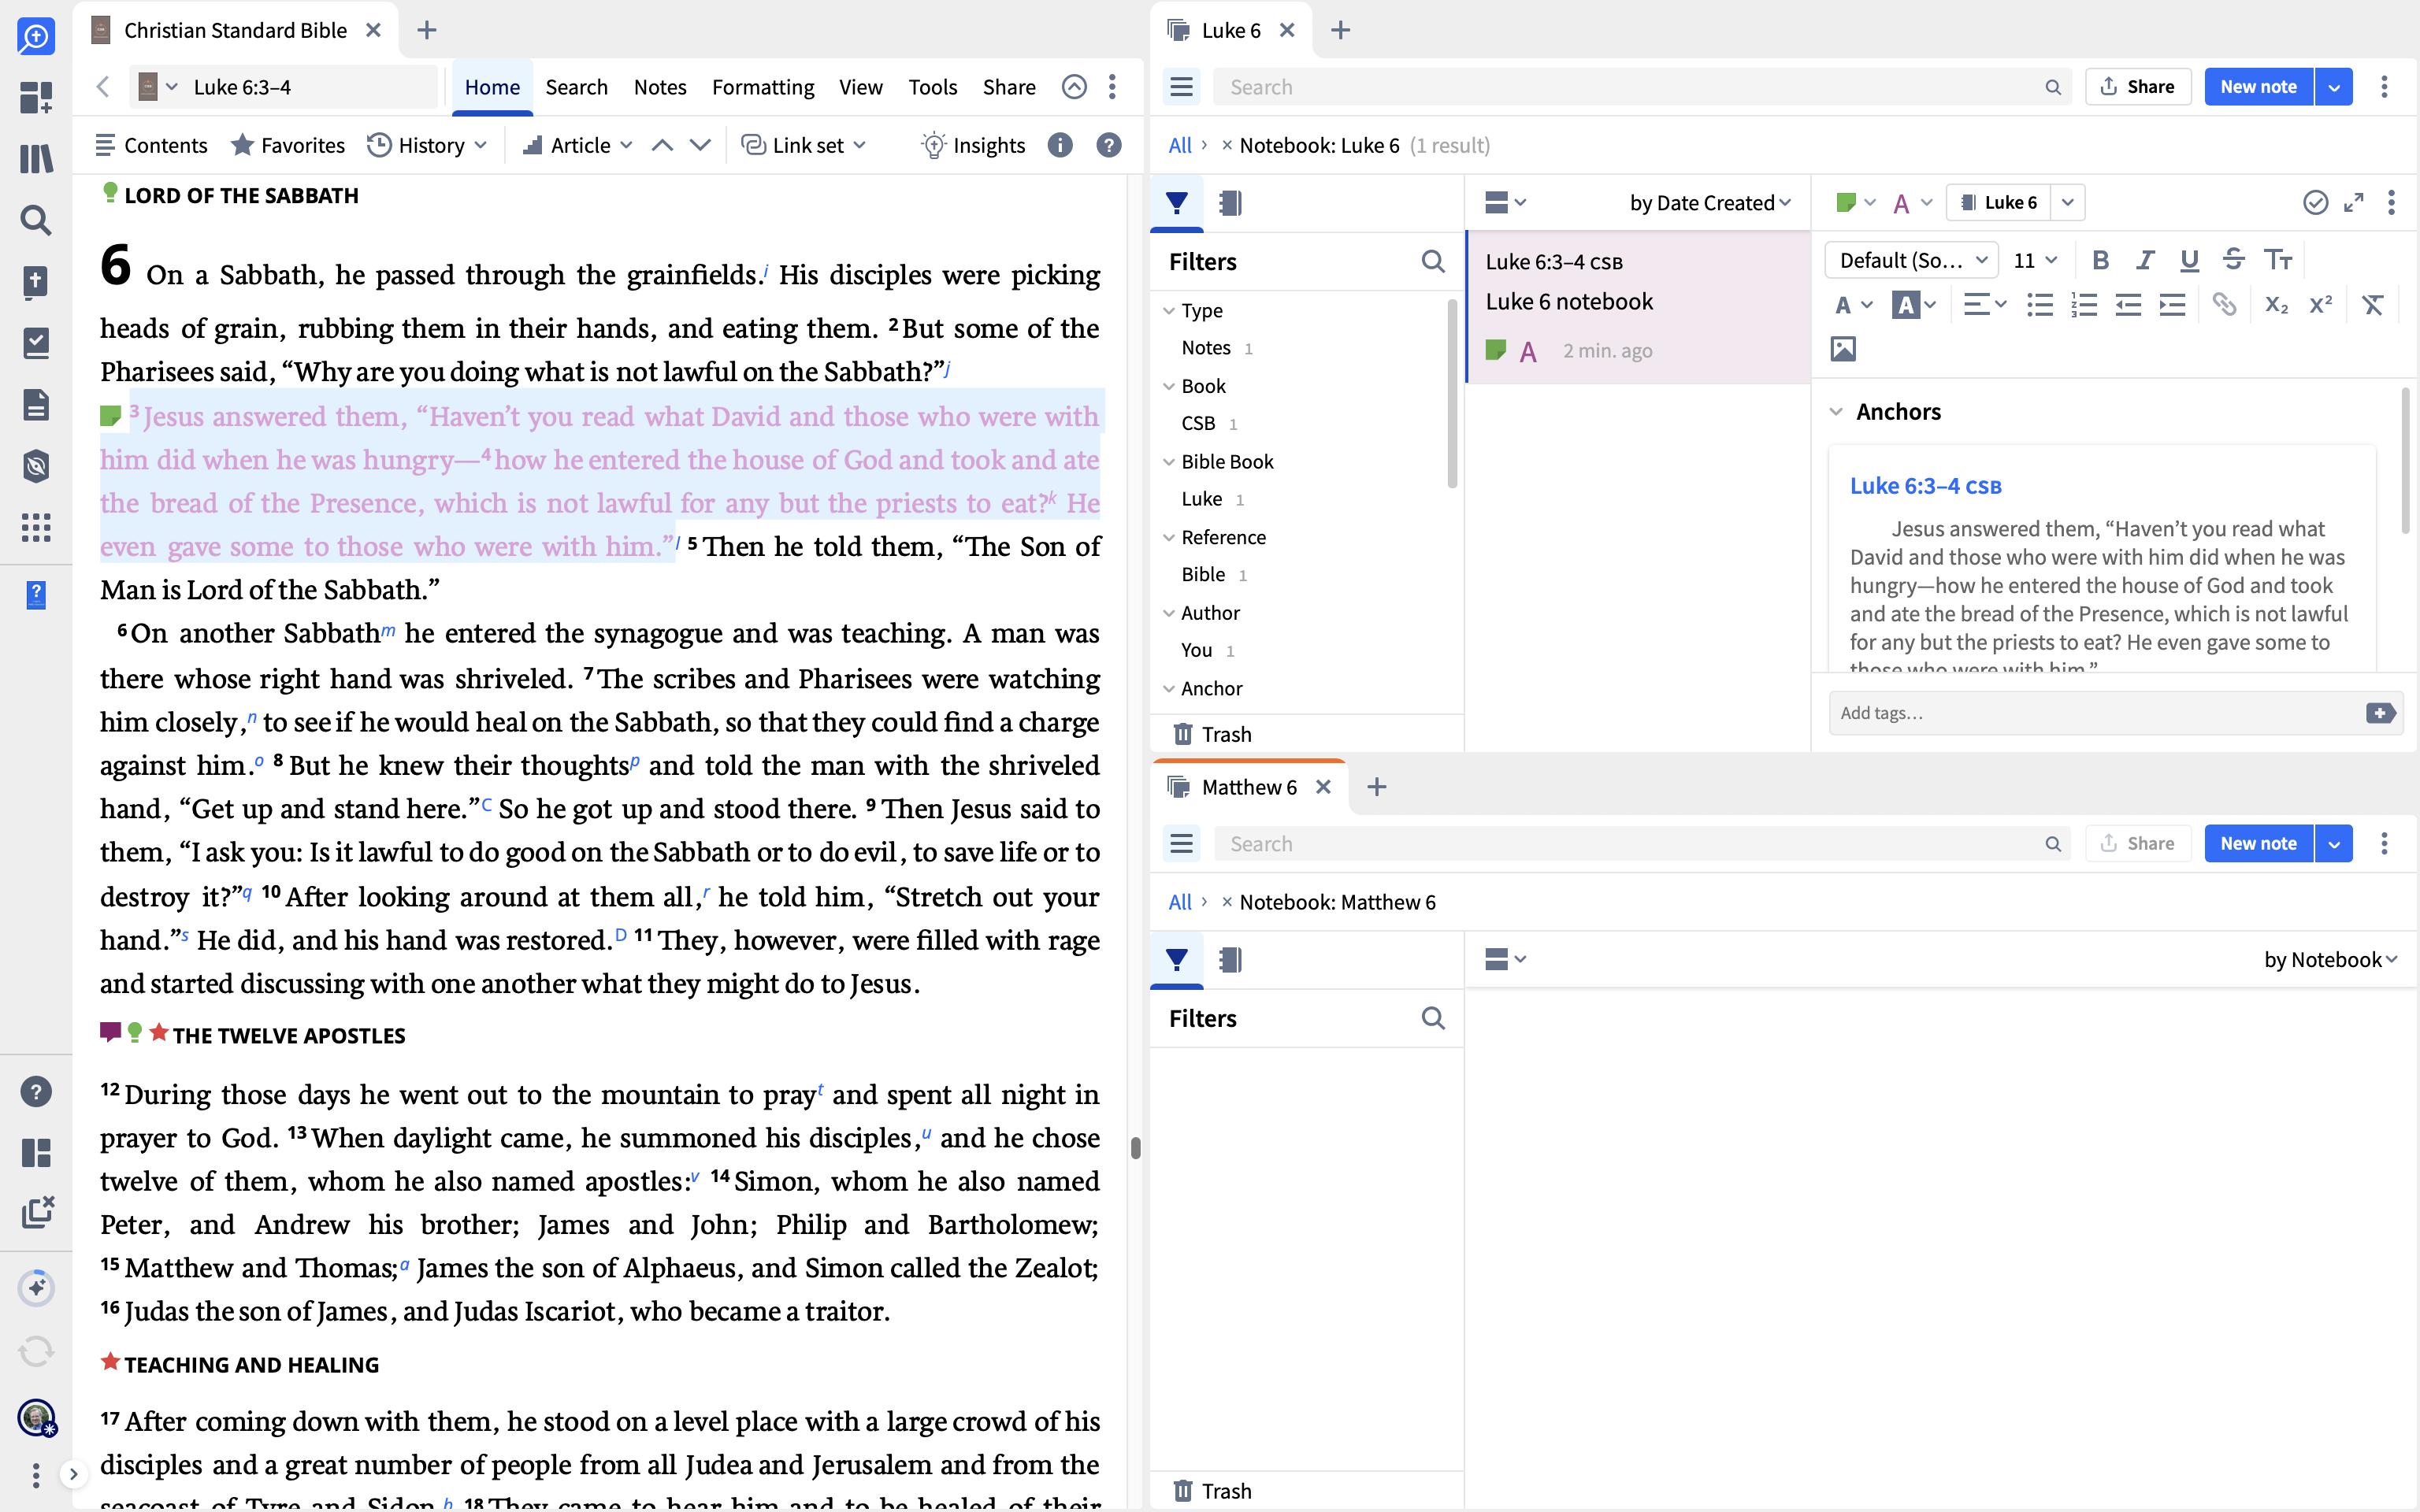Click the clear formatting icon

pyautogui.click(x=2372, y=305)
